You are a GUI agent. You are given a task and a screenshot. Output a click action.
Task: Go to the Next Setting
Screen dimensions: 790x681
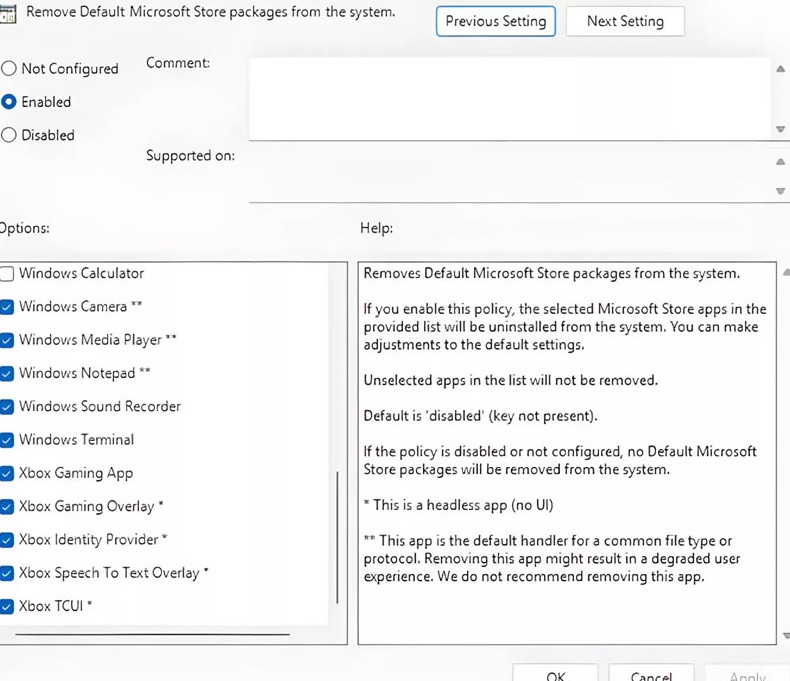625,21
